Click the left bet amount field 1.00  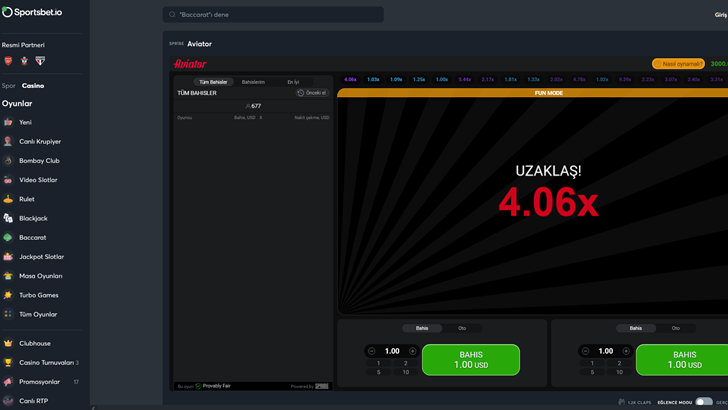(392, 351)
